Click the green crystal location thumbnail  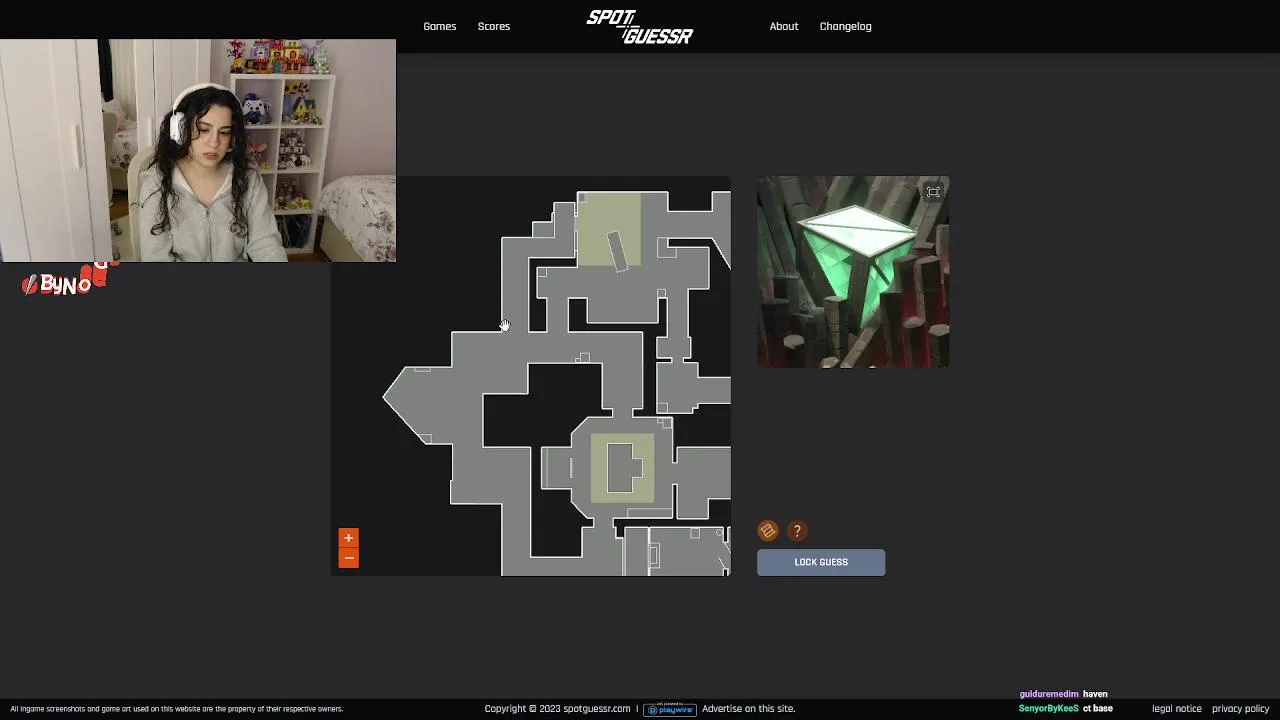point(853,272)
